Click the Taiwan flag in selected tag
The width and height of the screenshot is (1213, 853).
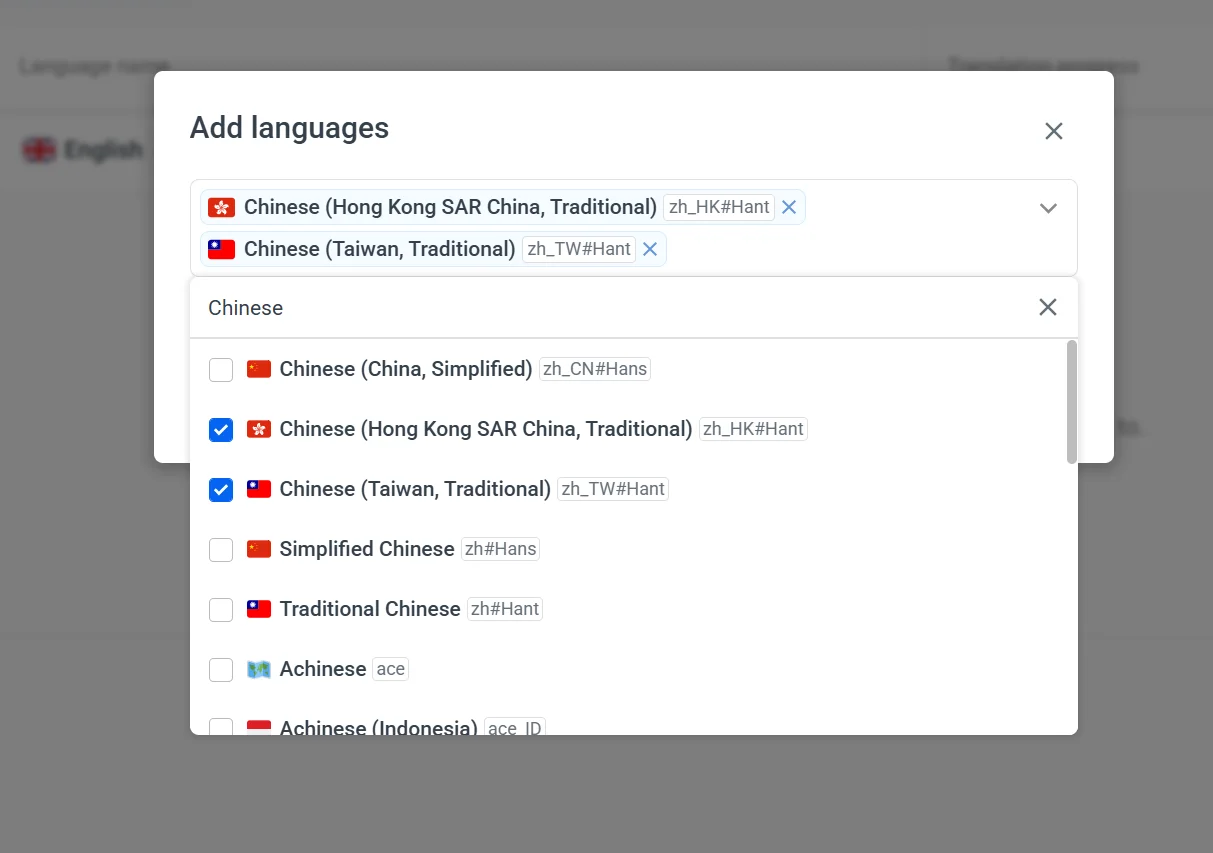point(222,249)
